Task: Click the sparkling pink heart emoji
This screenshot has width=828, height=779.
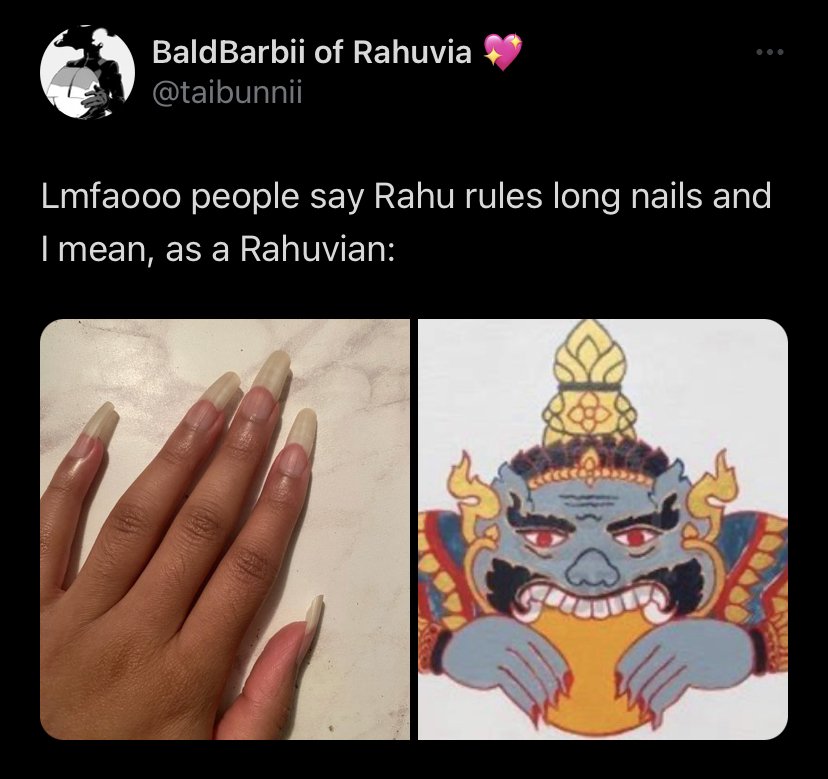Action: (502, 51)
